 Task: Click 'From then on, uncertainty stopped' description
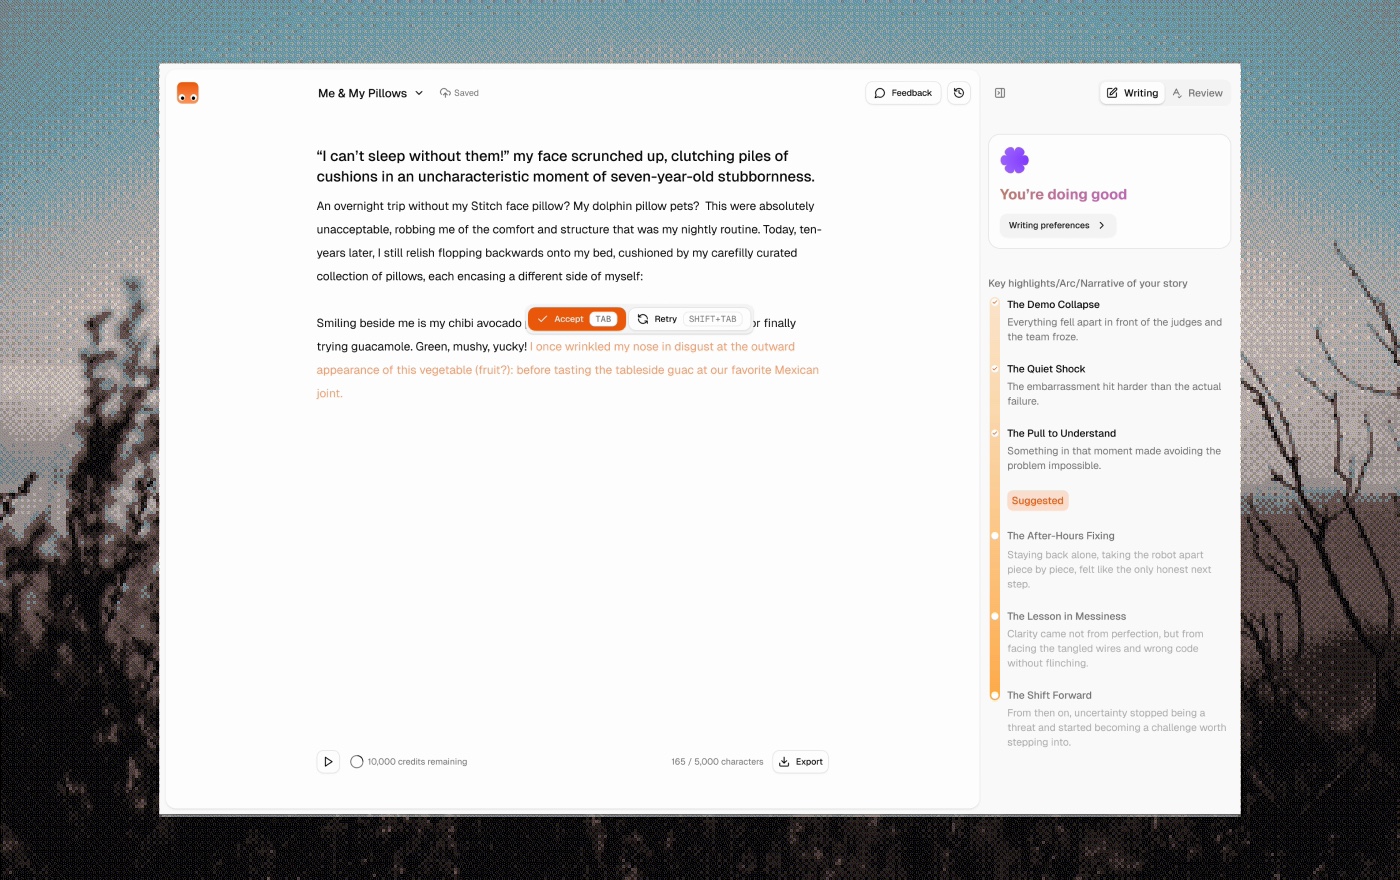[x=1116, y=728]
